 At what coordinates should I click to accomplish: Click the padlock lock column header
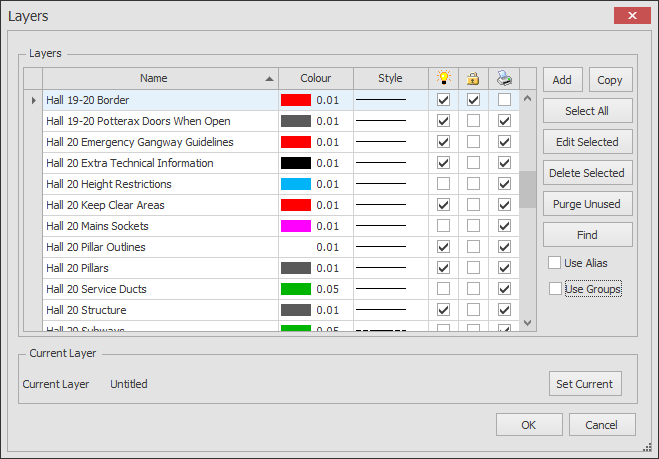click(x=473, y=78)
